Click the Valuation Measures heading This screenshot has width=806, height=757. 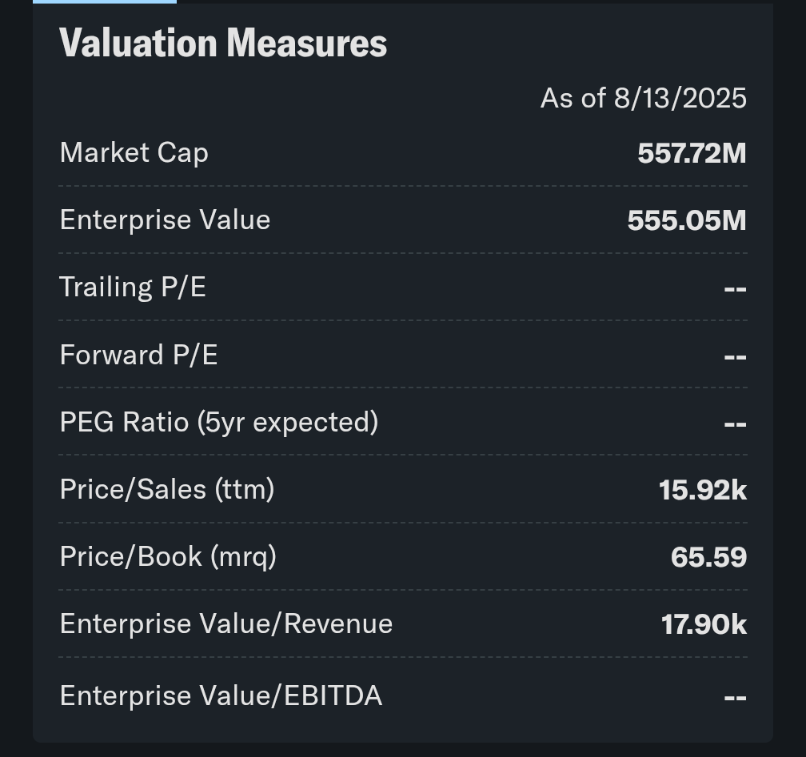(223, 44)
